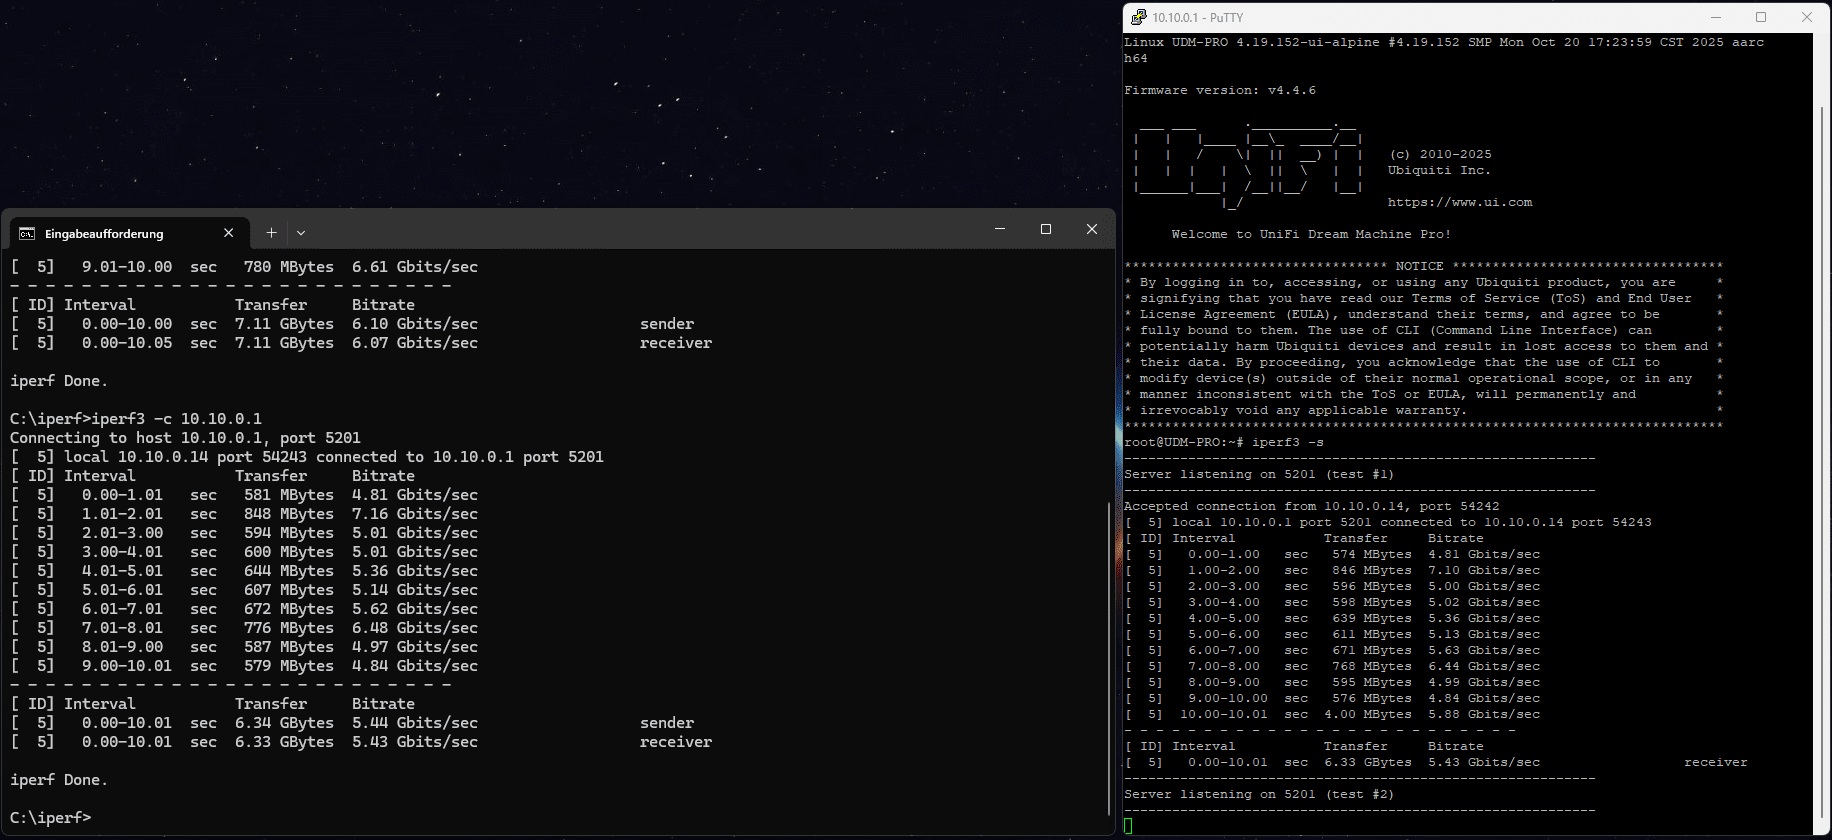Select the Eingabeaufforderung terminal tab
1832x840 pixels.
point(128,233)
